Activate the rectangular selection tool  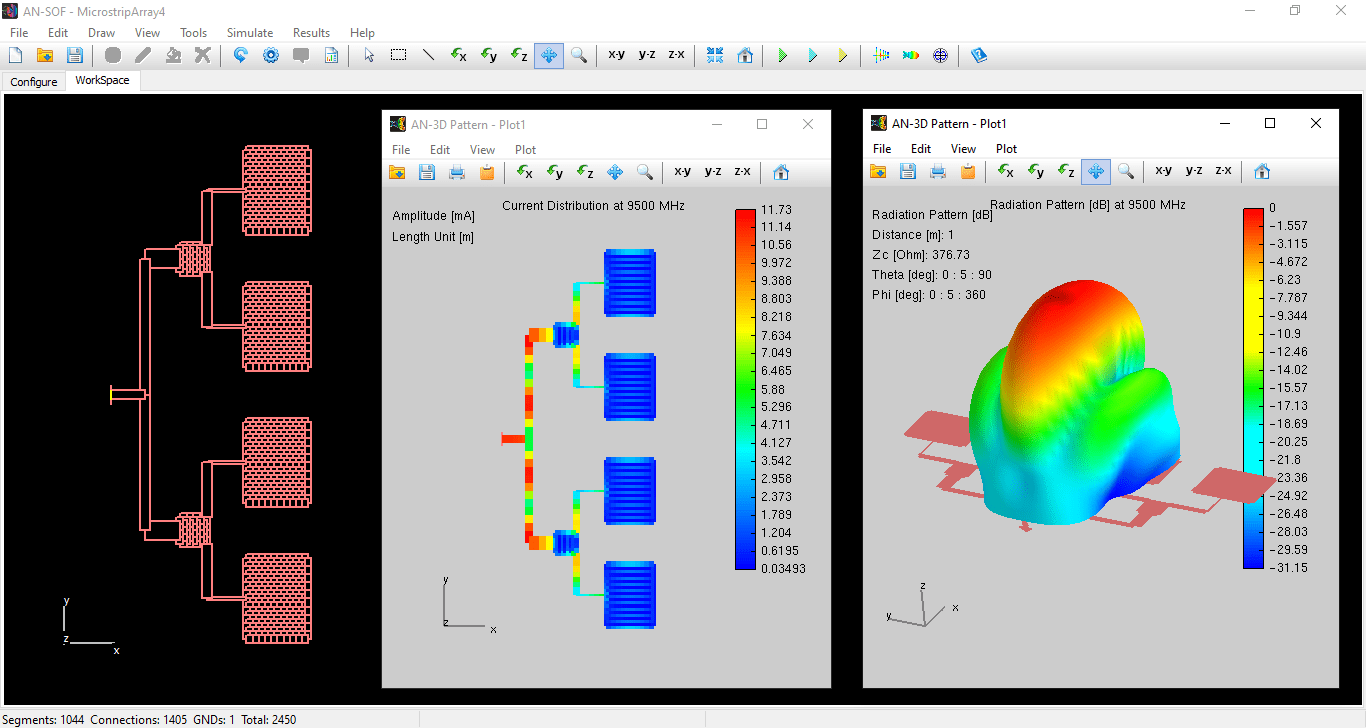(398, 55)
